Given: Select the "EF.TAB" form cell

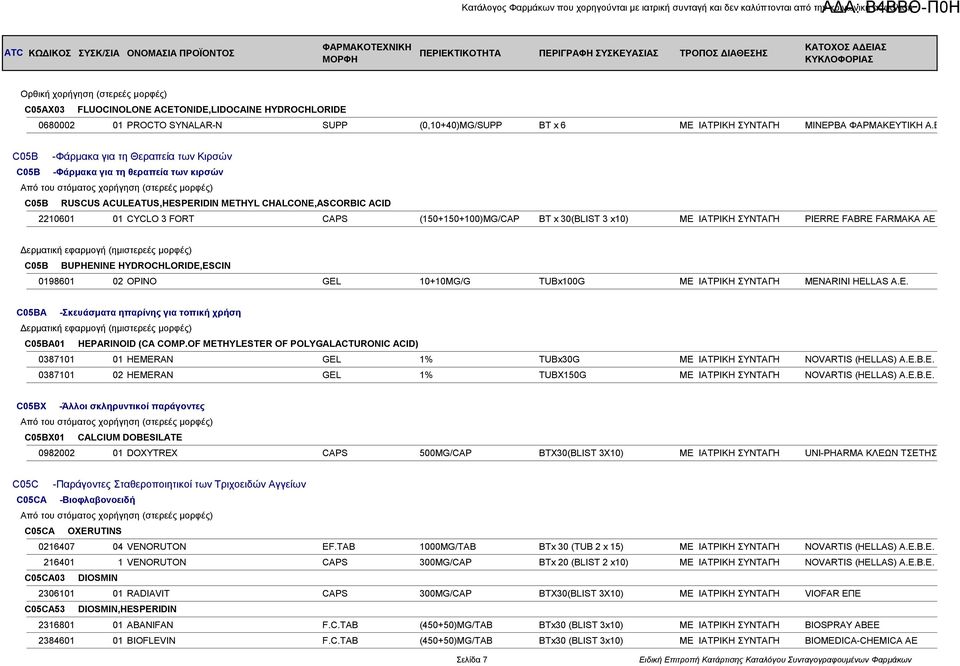Looking at the screenshot, I should pyautogui.click(x=339, y=547).
